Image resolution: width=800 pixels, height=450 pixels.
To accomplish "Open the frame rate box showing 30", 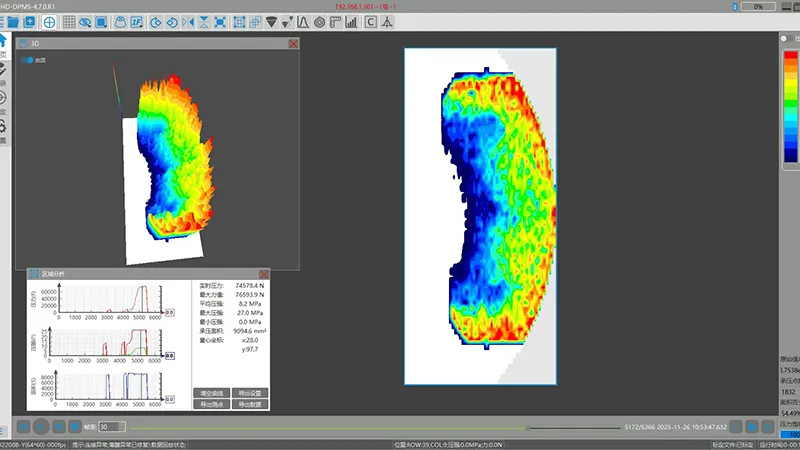I will tap(112, 427).
